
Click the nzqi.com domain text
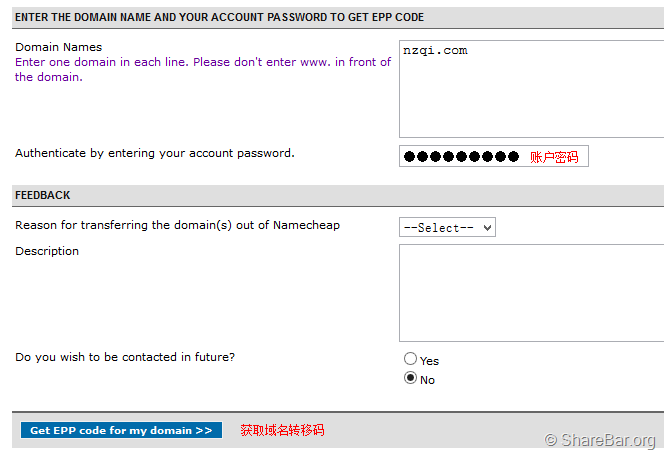pos(435,51)
